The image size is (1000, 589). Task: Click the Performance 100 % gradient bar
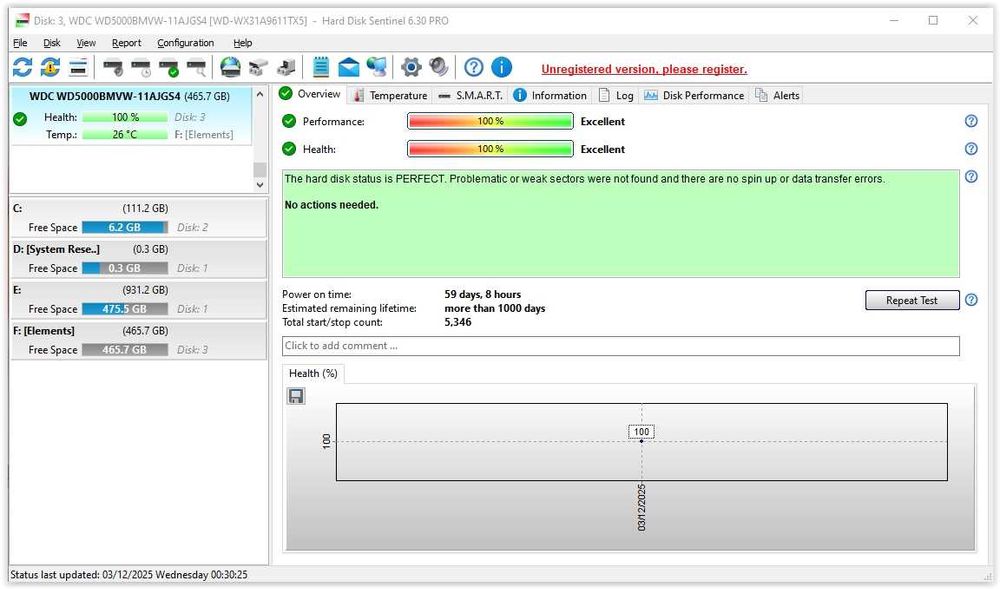coord(490,121)
